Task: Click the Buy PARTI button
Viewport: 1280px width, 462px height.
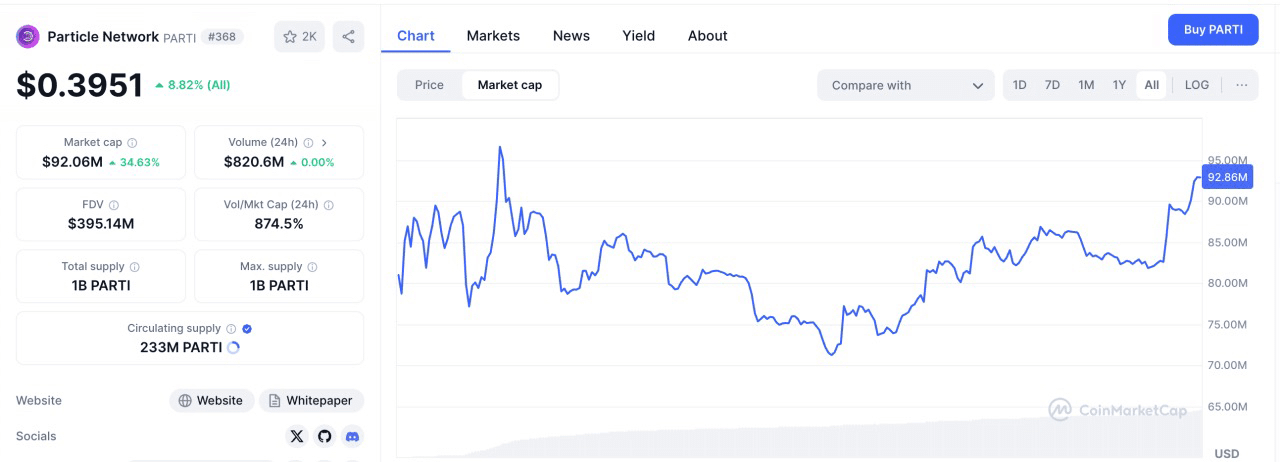Action: coord(1213,30)
